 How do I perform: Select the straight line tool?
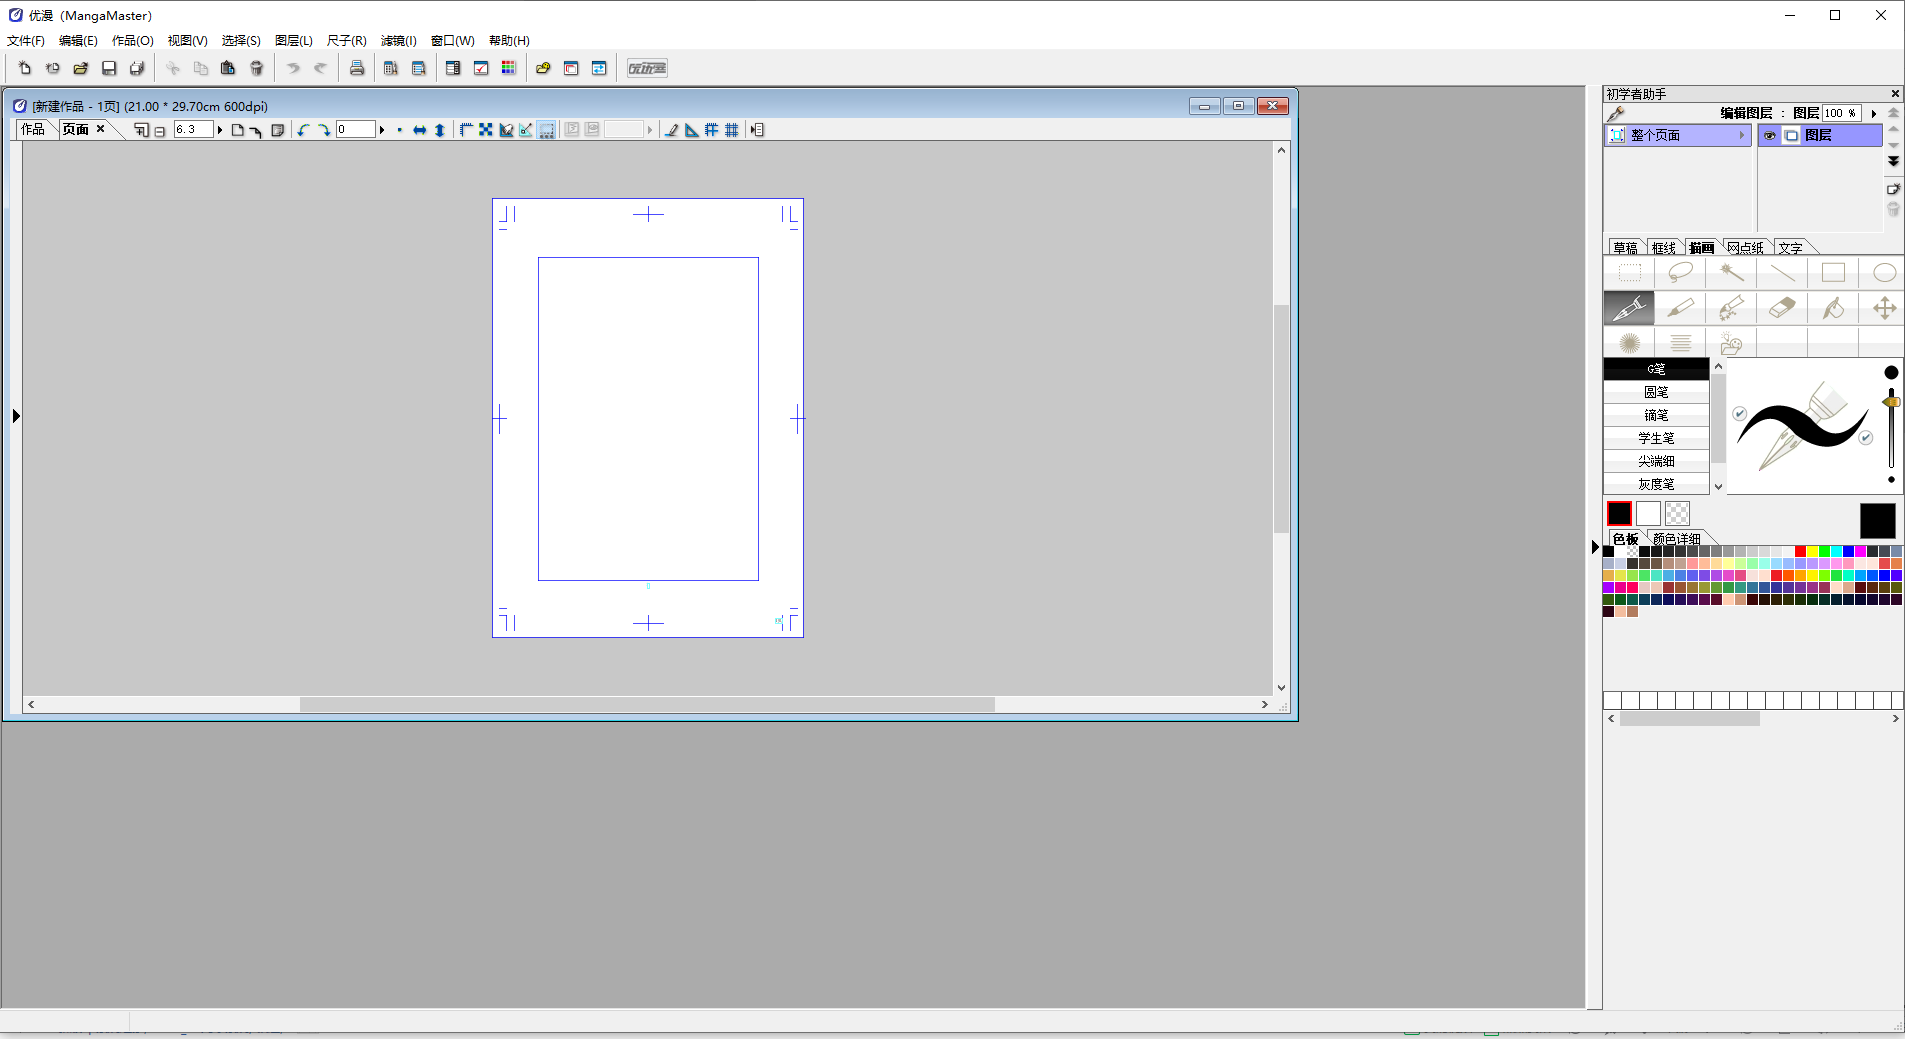click(1782, 273)
